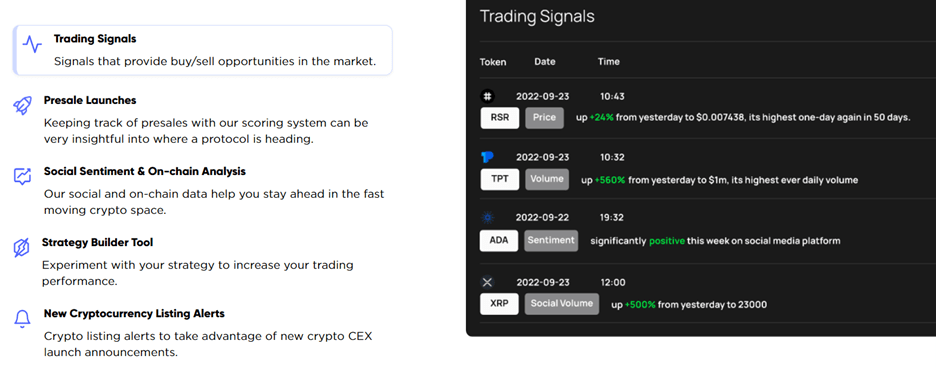Click the Trading Signals pulse icon
The image size is (936, 368).
(32, 45)
